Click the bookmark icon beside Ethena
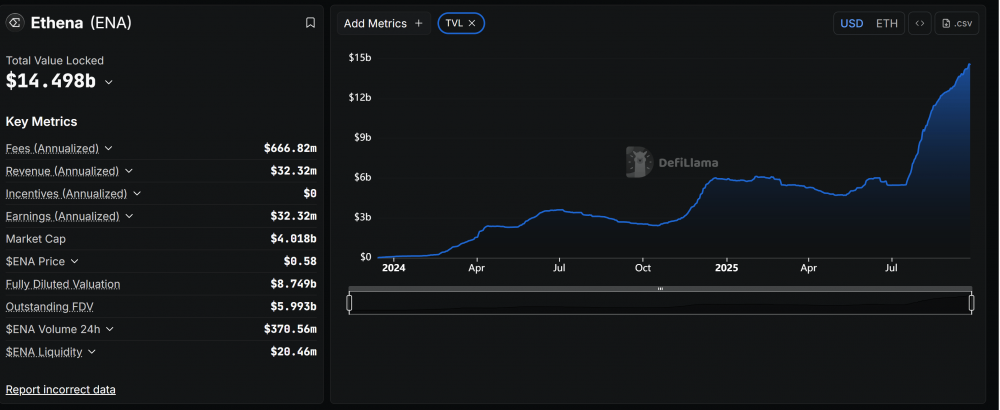Viewport: 1000px width, 410px height. (x=310, y=22)
